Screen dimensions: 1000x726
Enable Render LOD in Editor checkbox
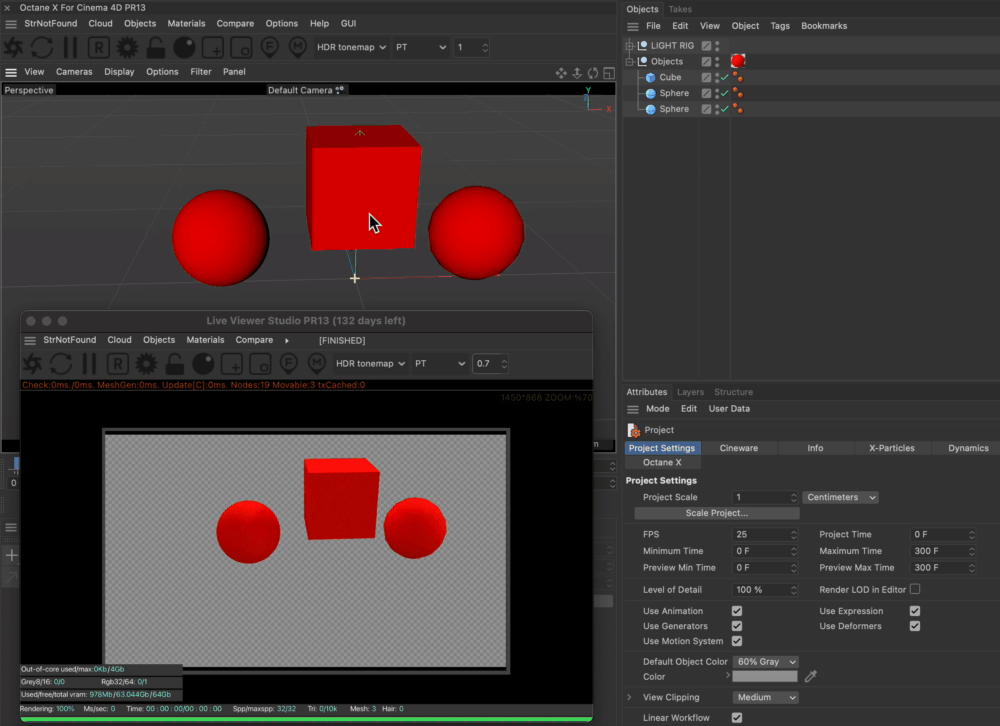915,590
